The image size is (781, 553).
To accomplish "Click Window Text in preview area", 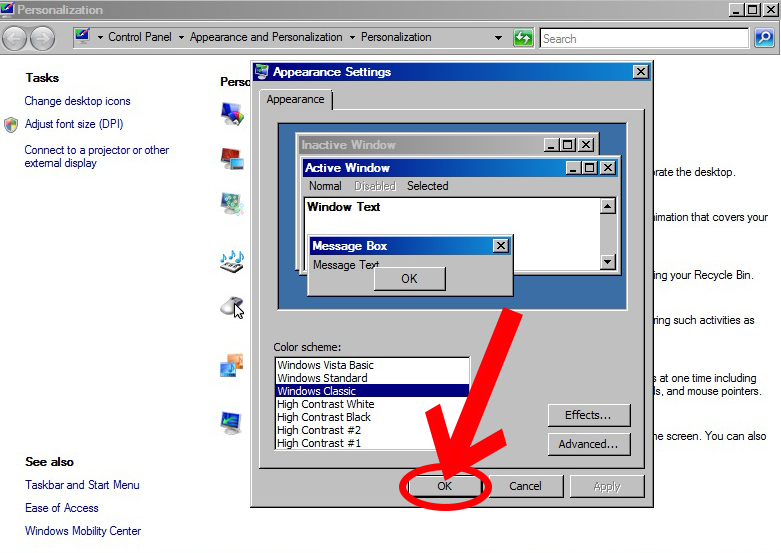I will 344,207.
